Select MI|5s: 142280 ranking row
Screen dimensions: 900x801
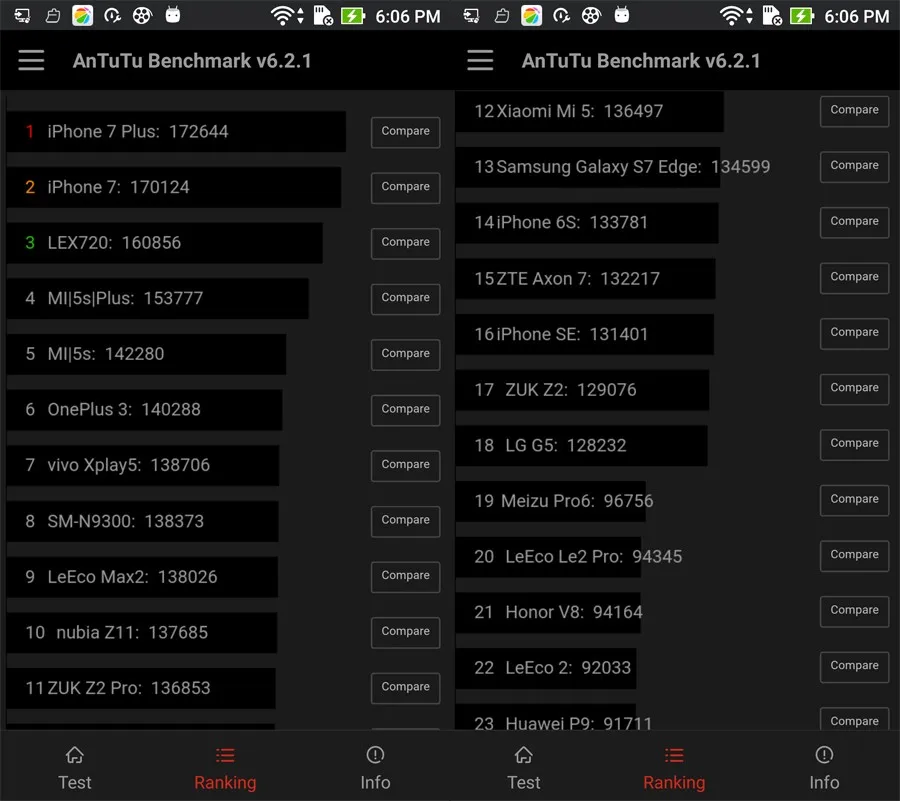coord(146,354)
